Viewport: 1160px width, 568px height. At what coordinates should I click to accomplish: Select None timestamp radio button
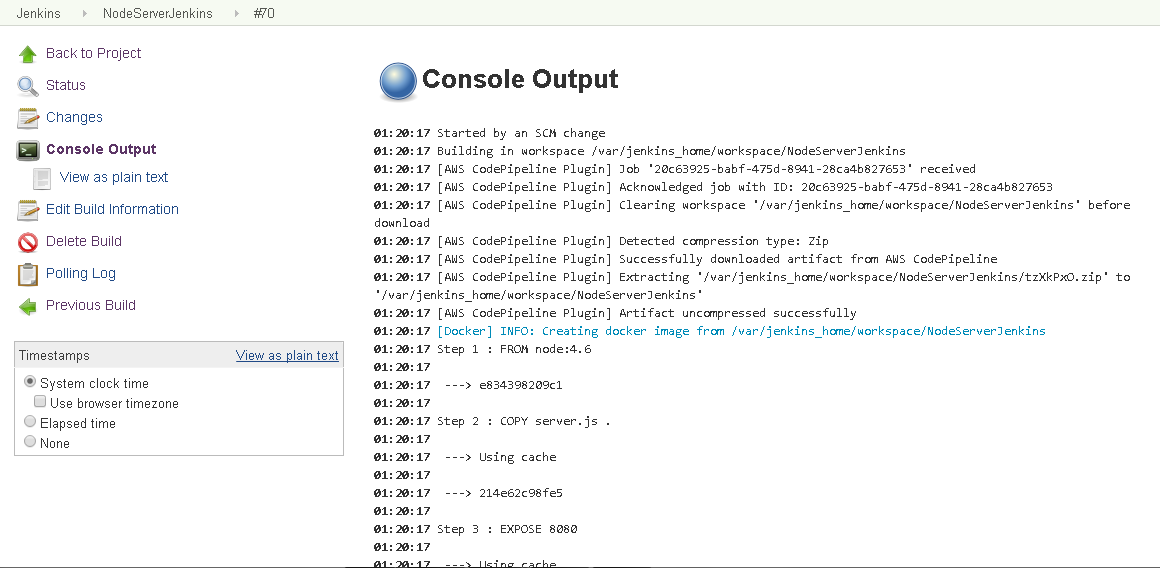(30, 442)
